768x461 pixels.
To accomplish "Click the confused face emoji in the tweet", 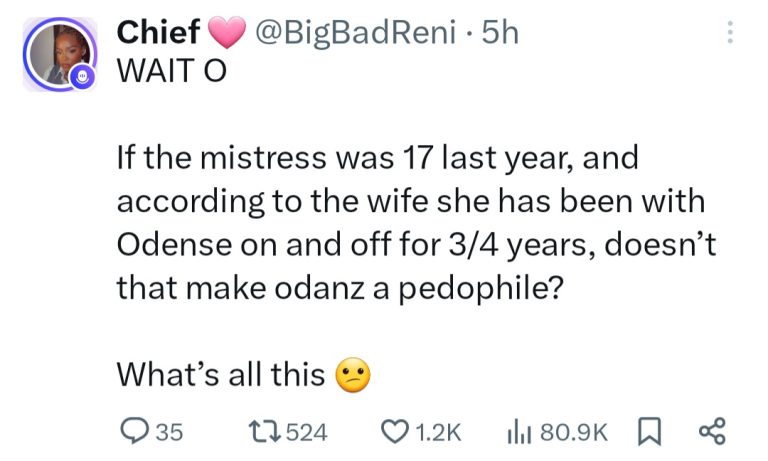I will tap(353, 374).
